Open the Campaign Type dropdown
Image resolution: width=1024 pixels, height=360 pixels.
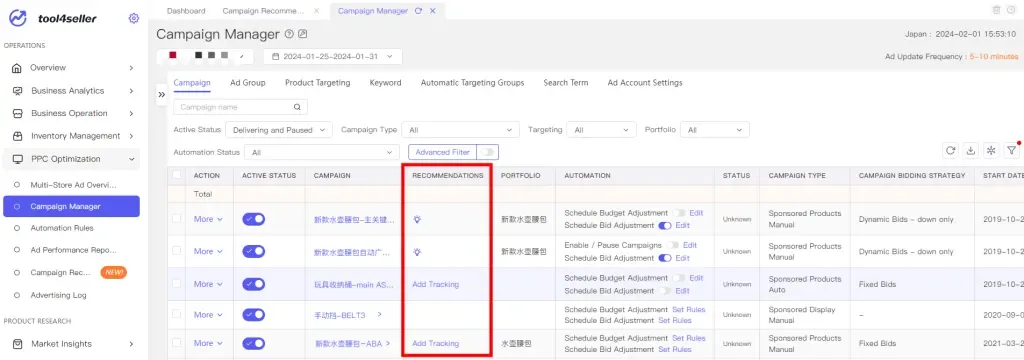(x=460, y=130)
